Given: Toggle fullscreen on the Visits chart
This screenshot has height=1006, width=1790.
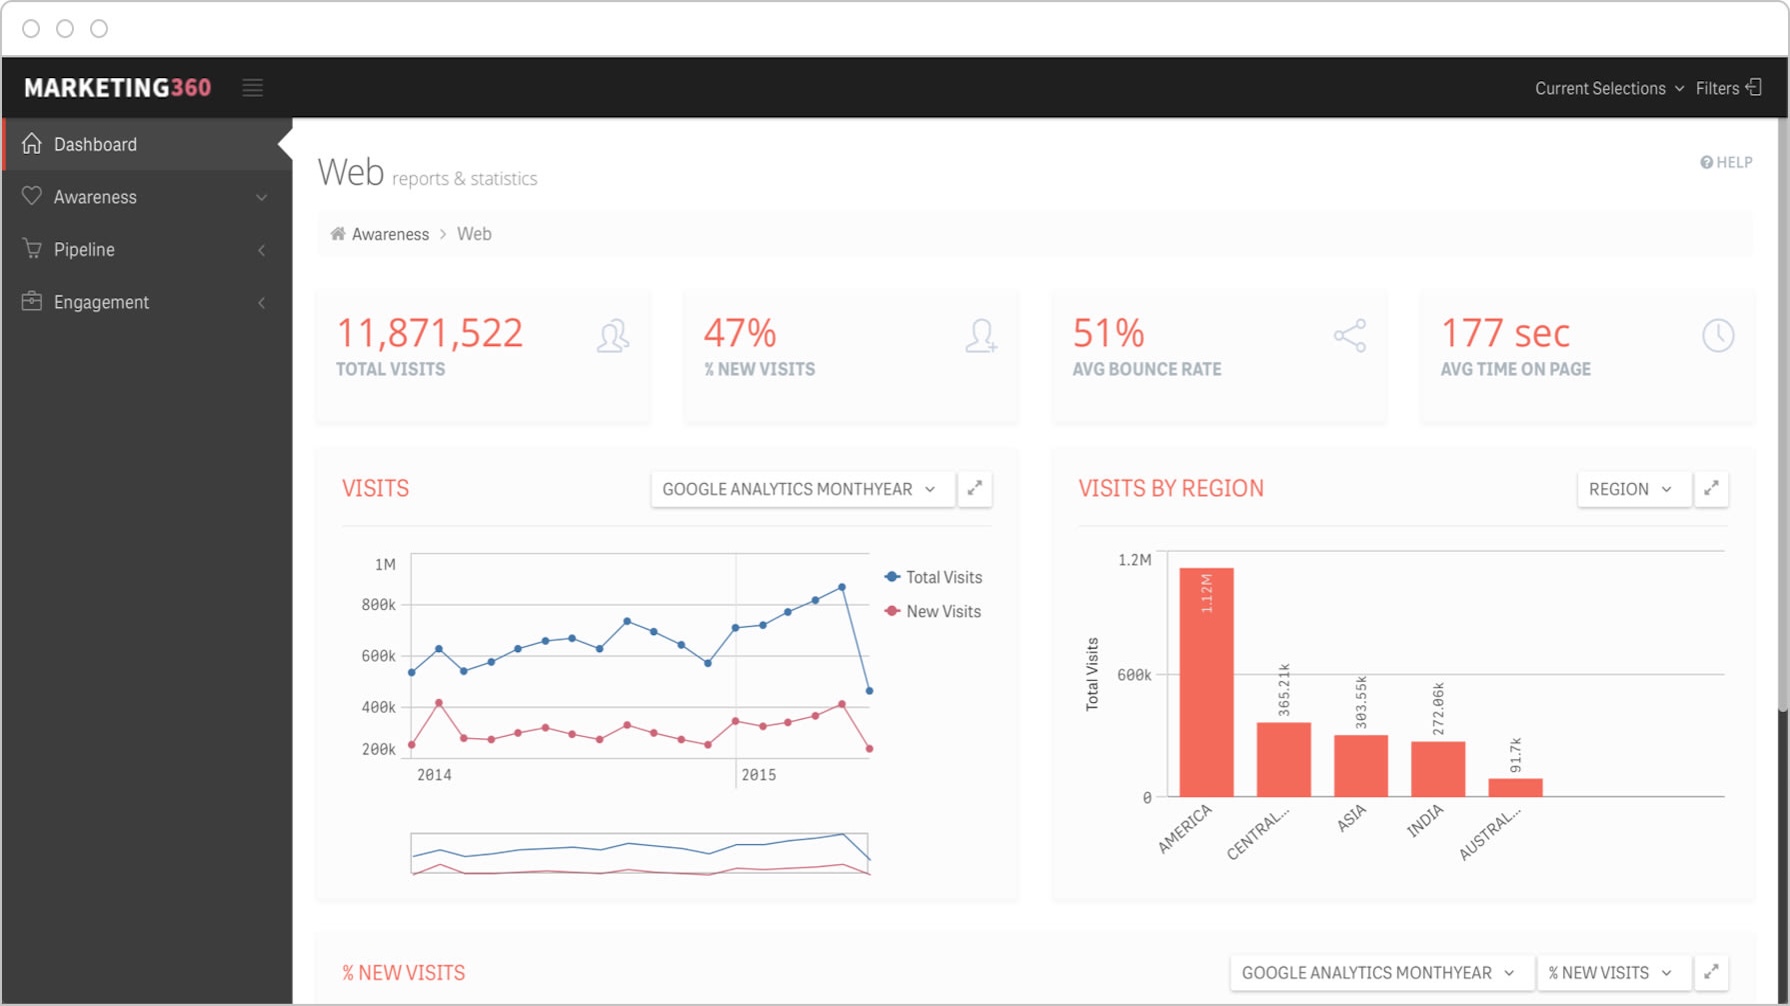Looking at the screenshot, I should 975,489.
